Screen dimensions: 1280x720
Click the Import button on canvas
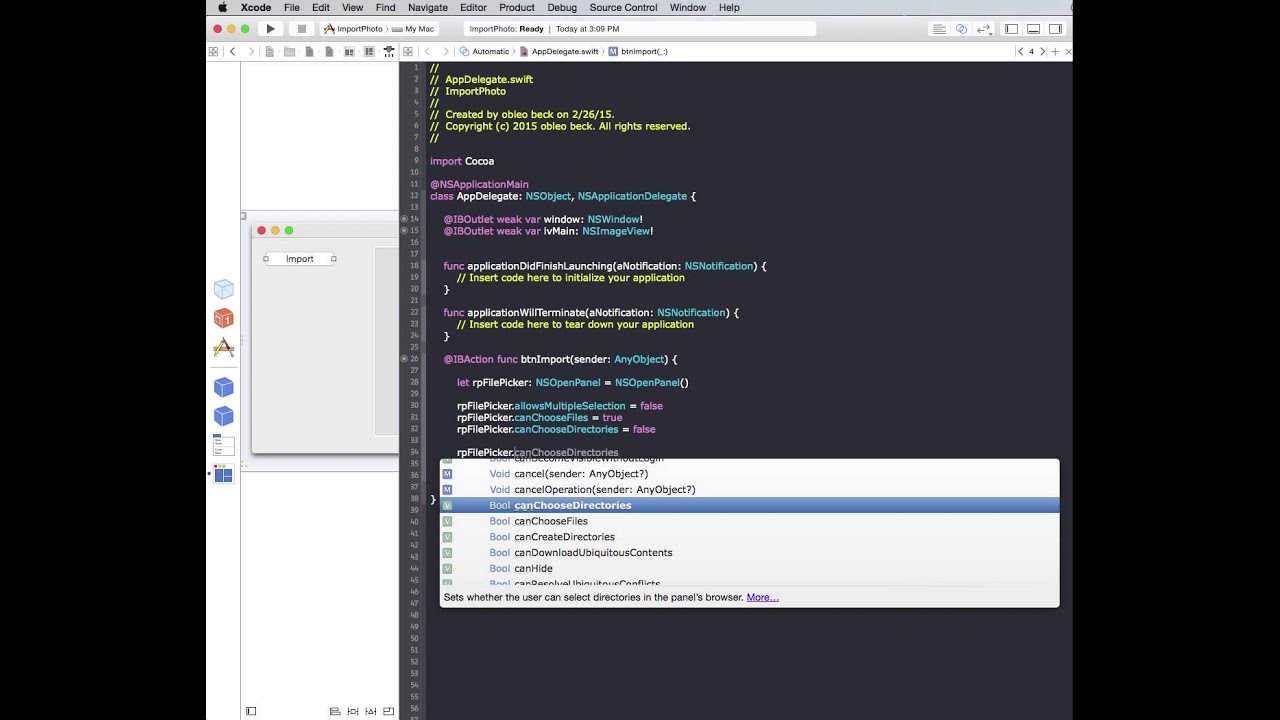tap(300, 259)
